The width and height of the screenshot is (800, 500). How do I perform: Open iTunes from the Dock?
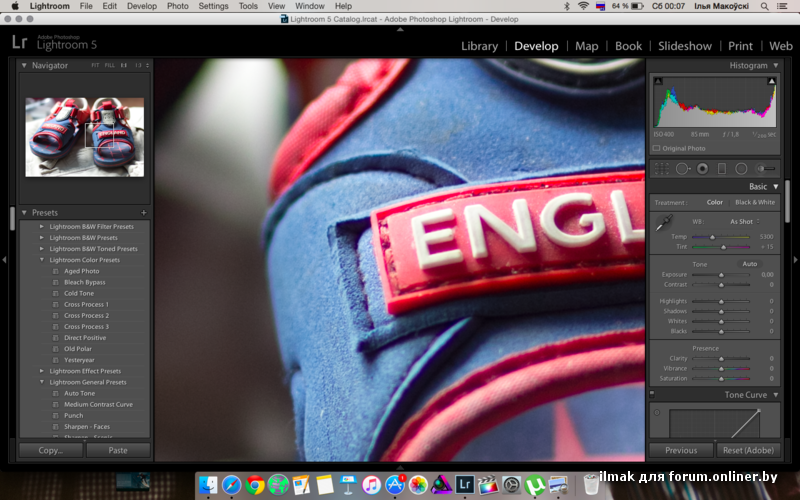(x=371, y=485)
